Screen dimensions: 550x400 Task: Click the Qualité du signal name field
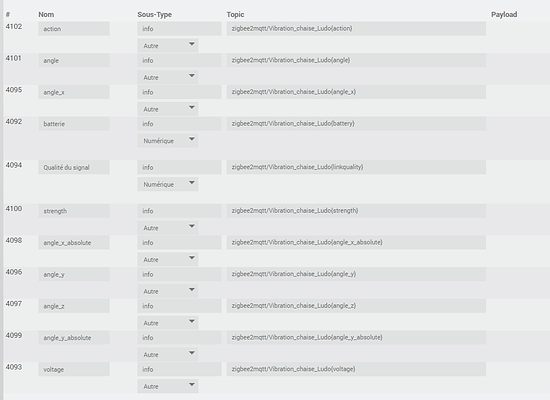(x=74, y=167)
